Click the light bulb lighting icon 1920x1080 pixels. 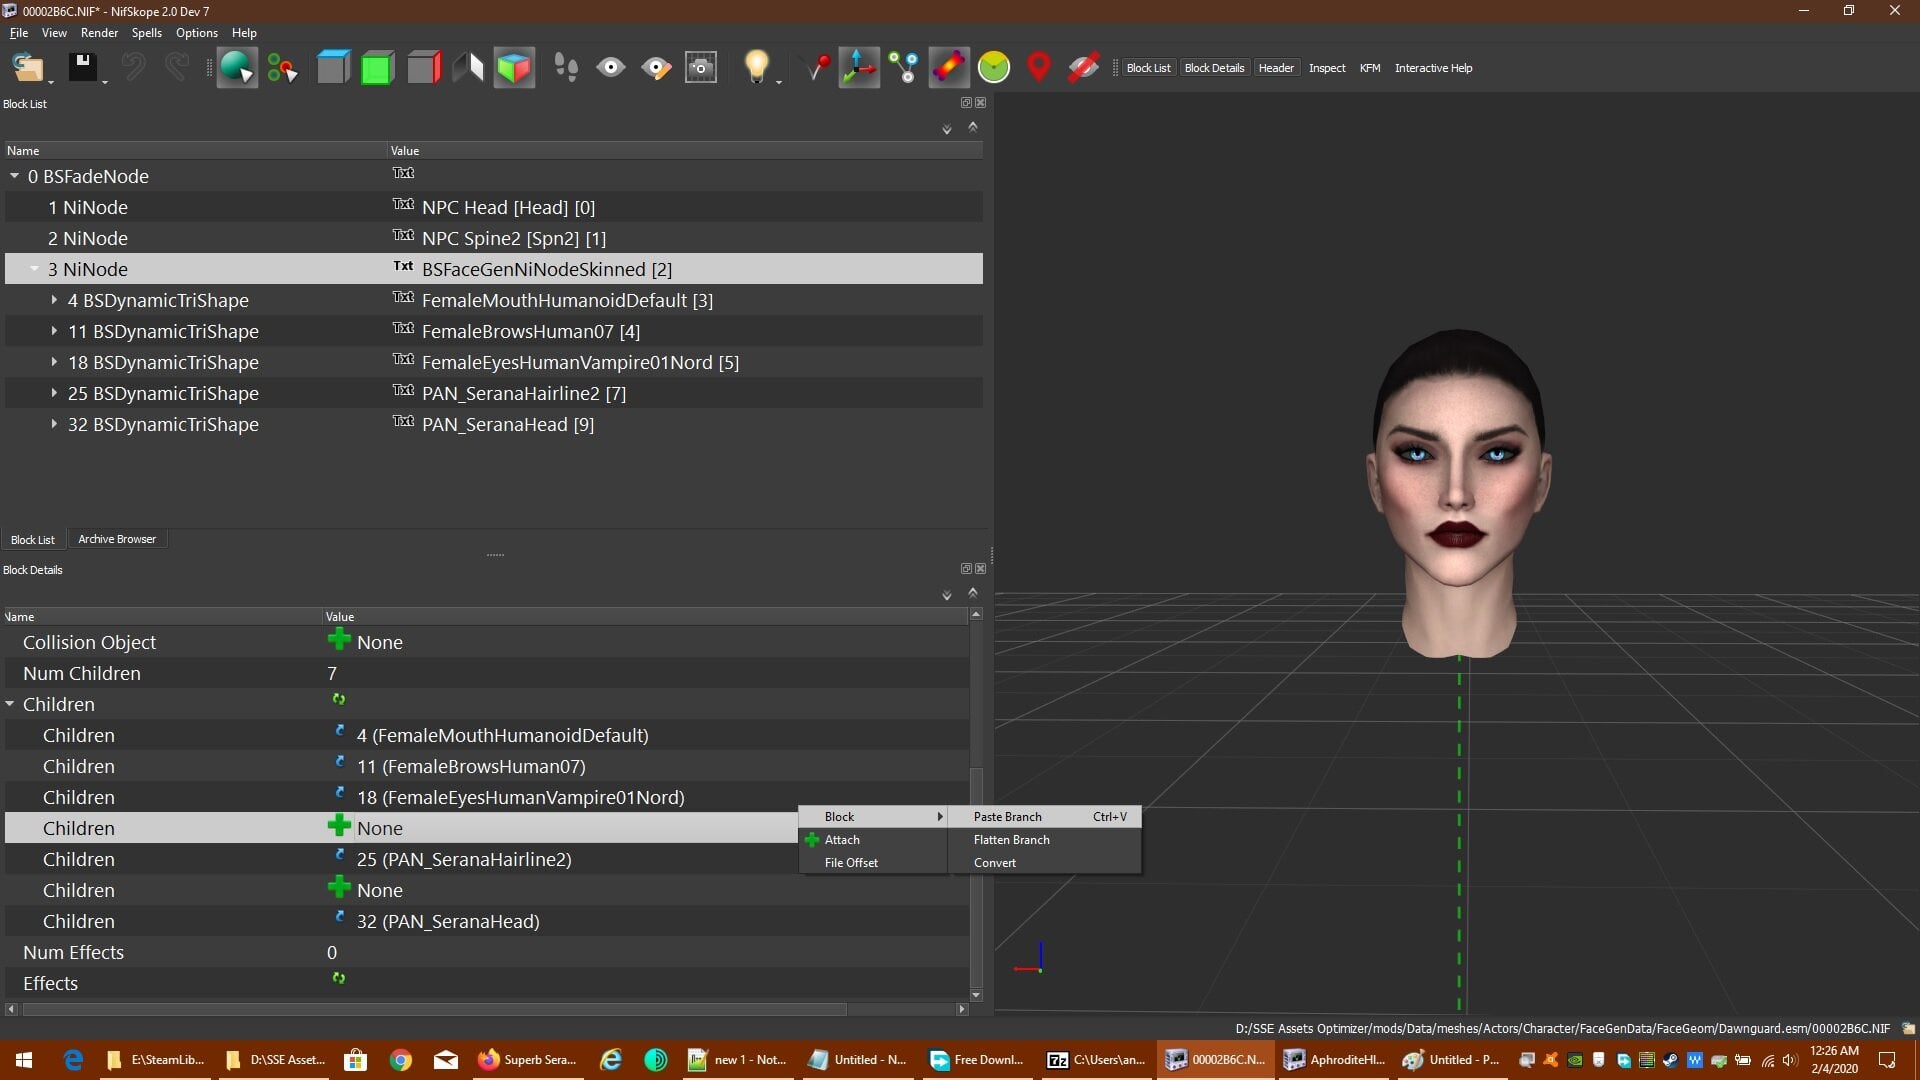(x=757, y=68)
